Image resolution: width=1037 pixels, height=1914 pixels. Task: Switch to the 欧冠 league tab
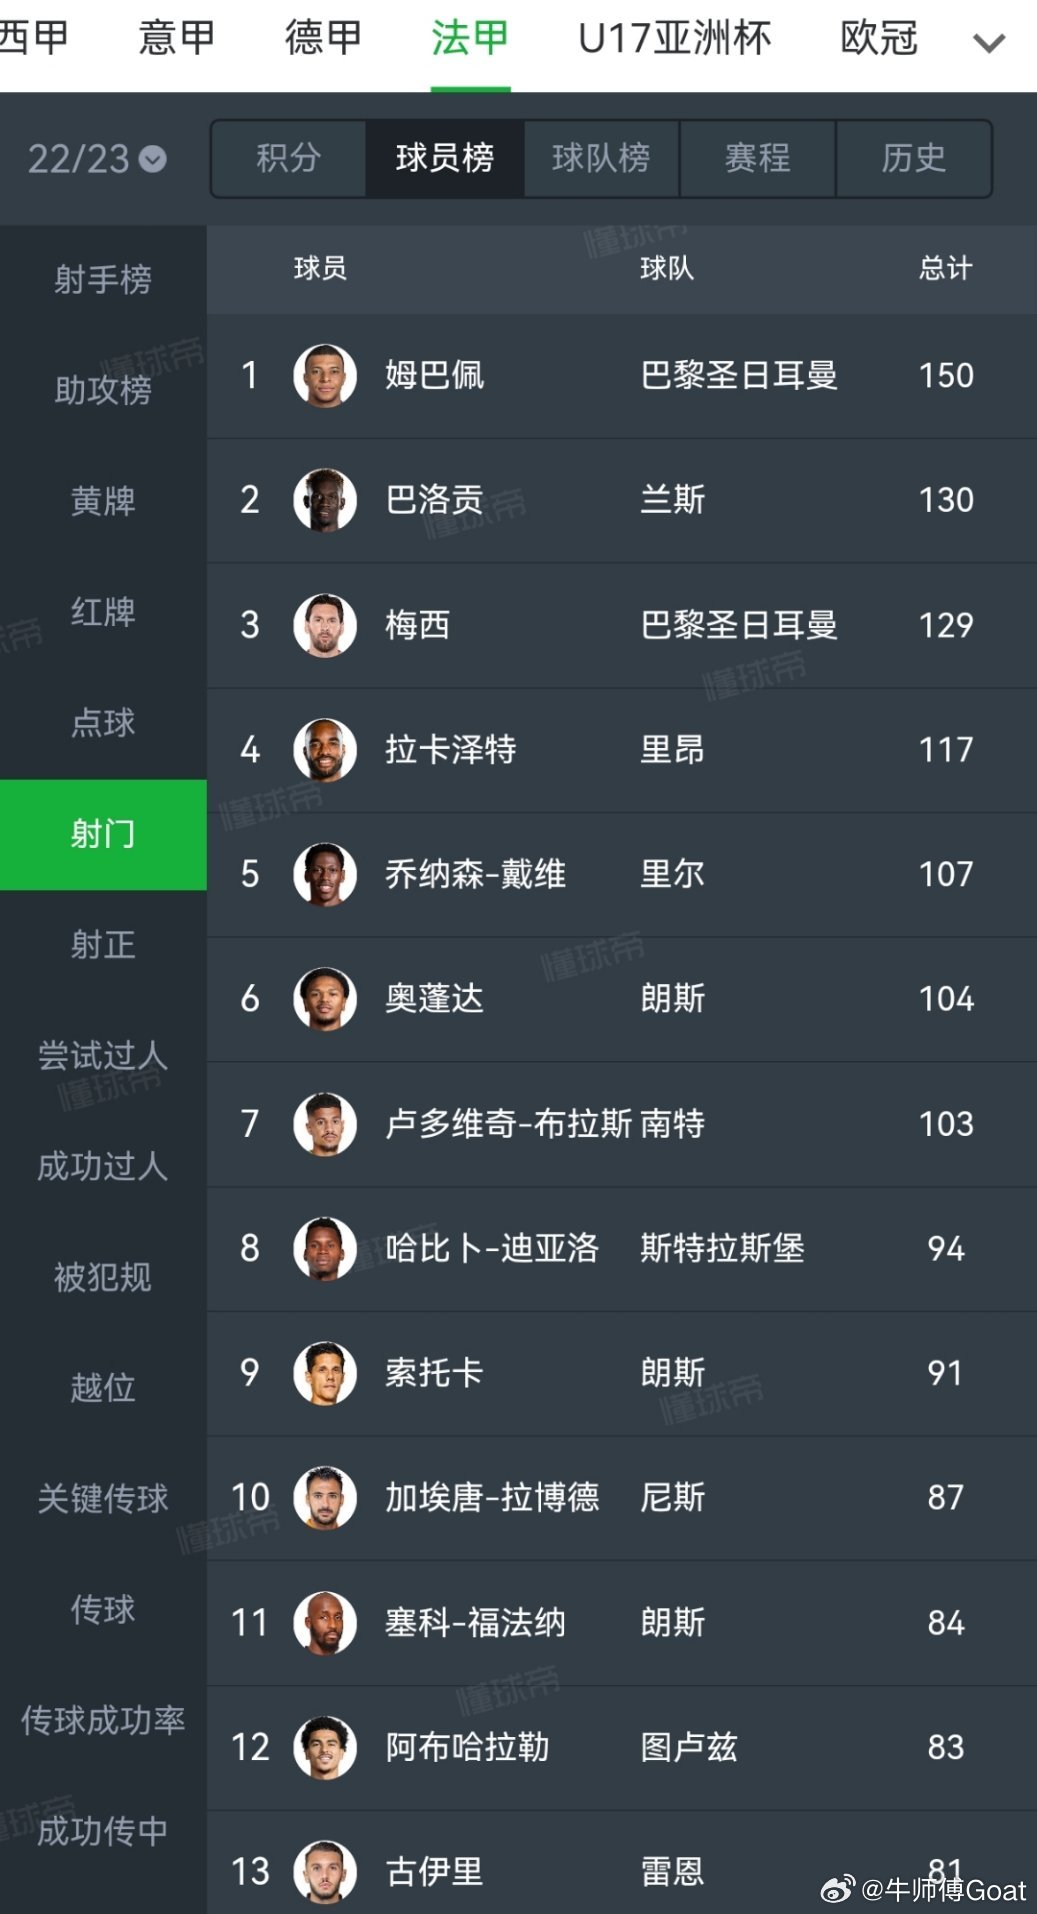(879, 39)
